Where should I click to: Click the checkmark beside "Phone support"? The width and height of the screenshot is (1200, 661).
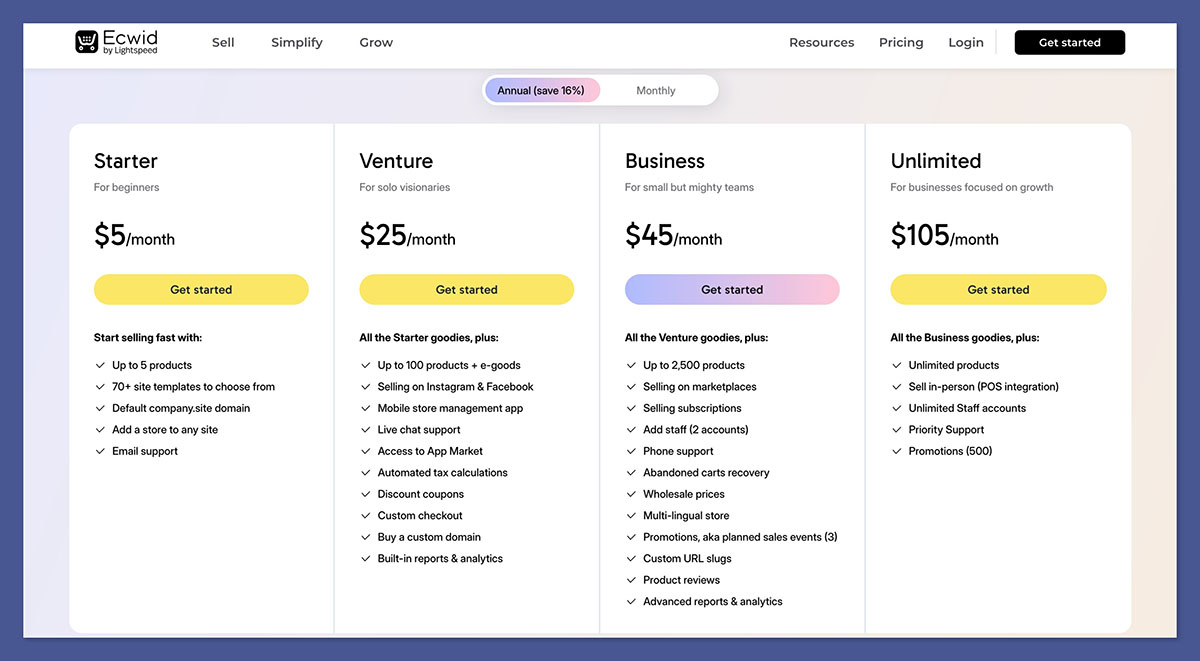coord(631,451)
